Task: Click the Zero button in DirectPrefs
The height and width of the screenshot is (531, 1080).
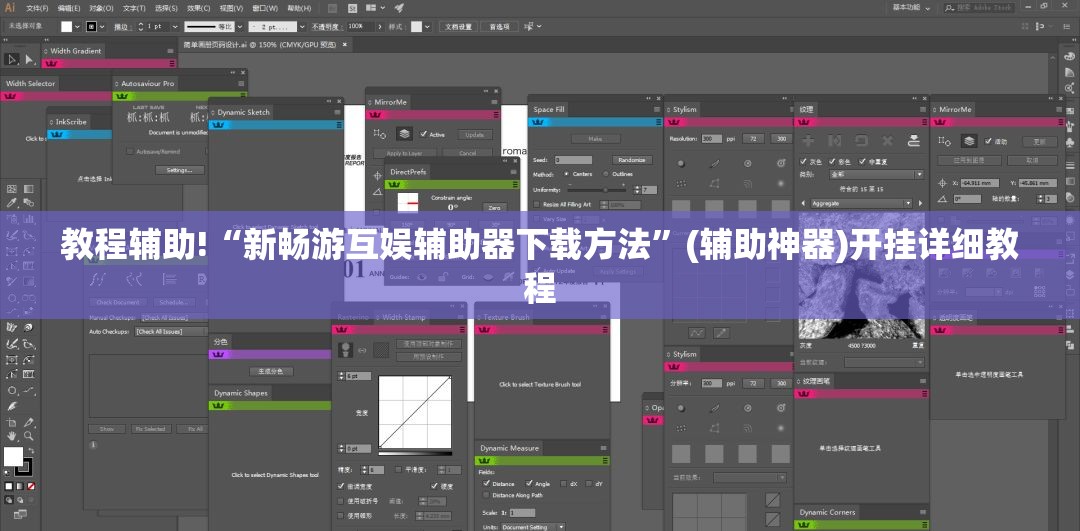Action: point(494,207)
